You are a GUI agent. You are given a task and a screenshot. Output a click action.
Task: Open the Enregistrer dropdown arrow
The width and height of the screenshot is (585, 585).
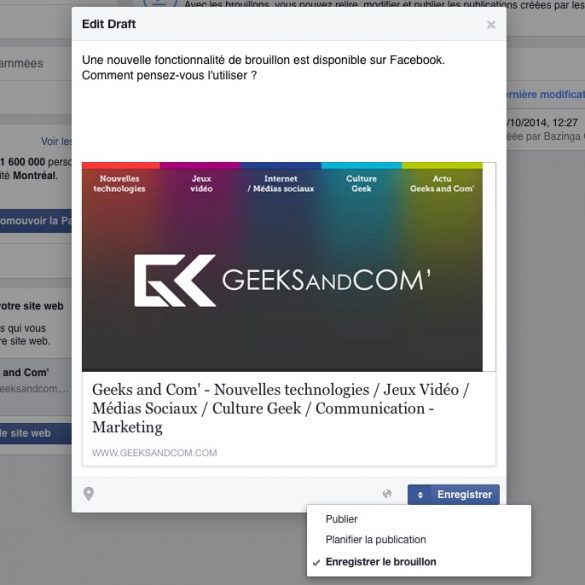420,495
